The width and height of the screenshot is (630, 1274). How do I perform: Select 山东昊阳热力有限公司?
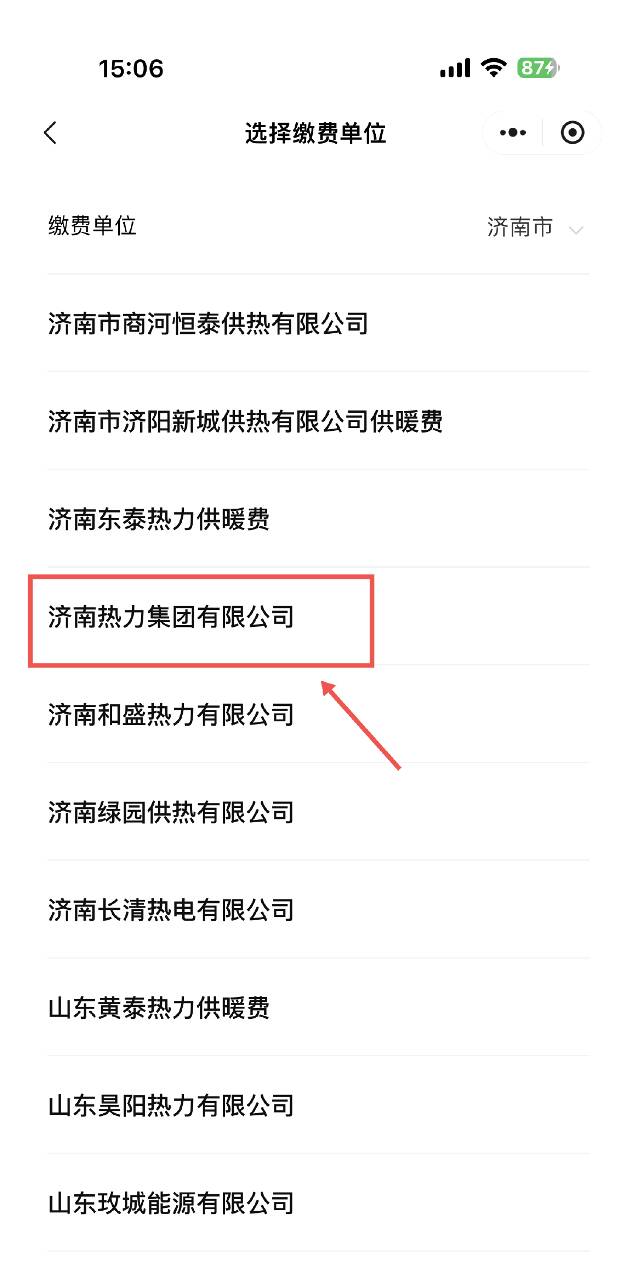319,1105
